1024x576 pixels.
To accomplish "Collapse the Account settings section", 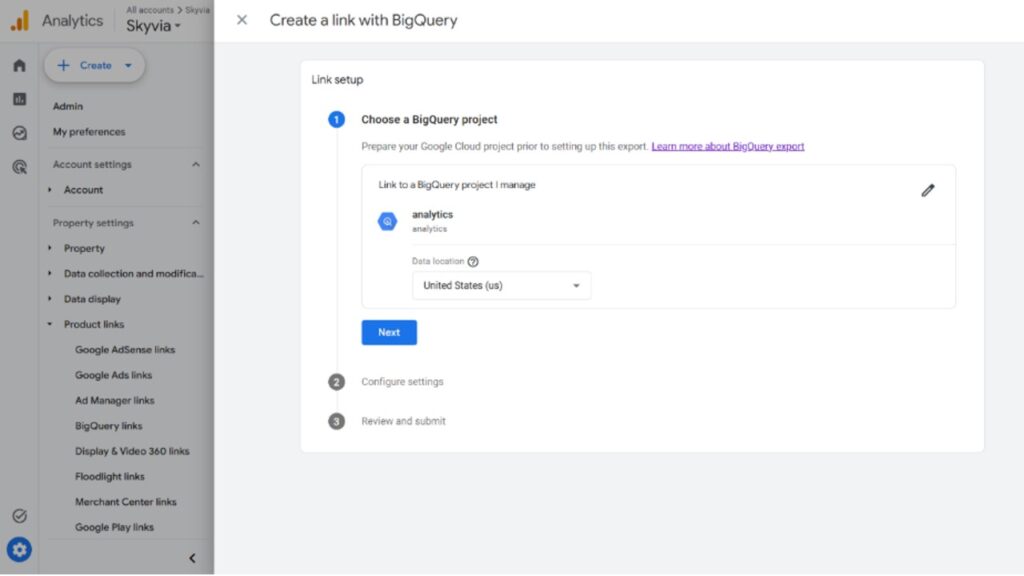I will pos(196,165).
